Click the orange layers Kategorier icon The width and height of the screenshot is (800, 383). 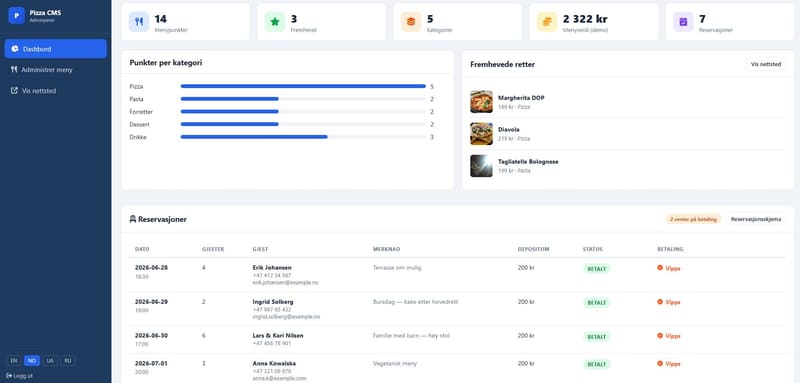411,22
